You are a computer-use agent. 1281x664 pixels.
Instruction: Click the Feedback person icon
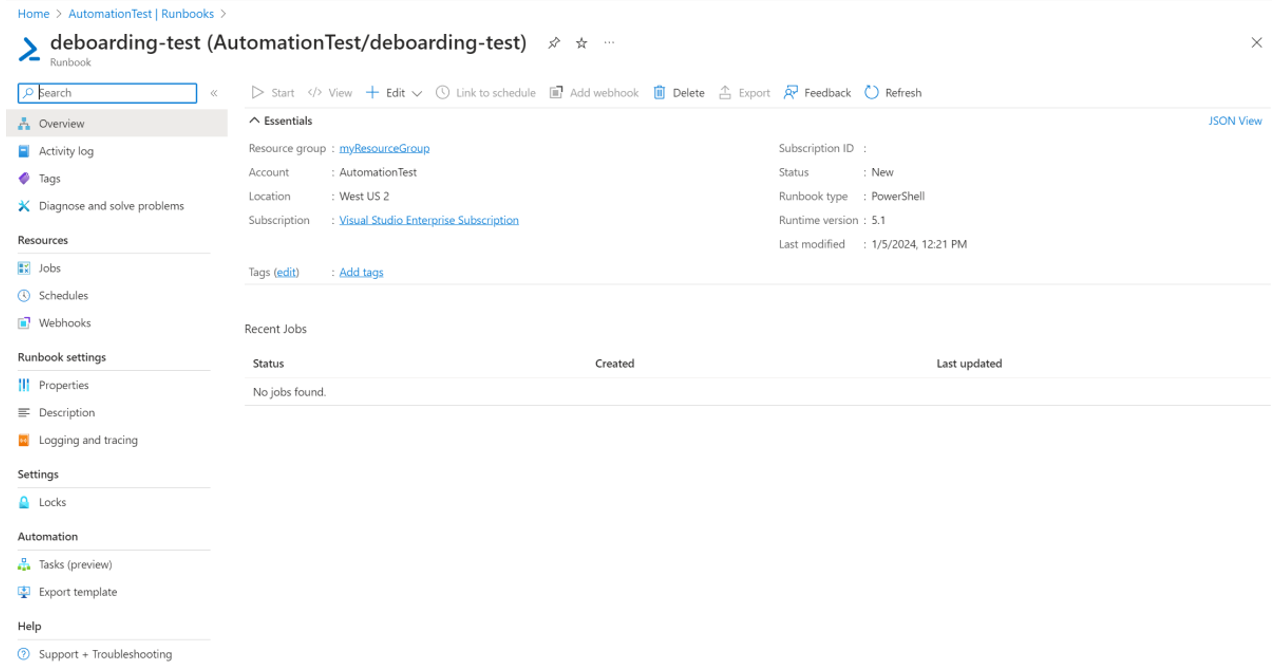pos(791,92)
